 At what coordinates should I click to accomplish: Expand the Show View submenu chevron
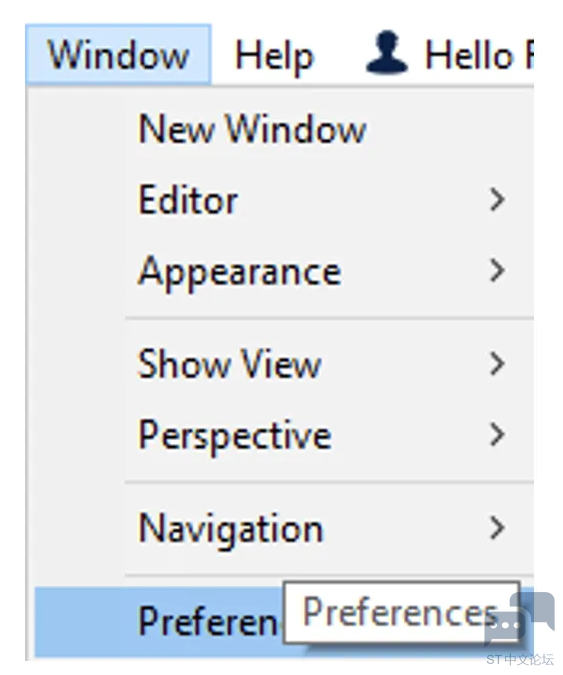[497, 364]
